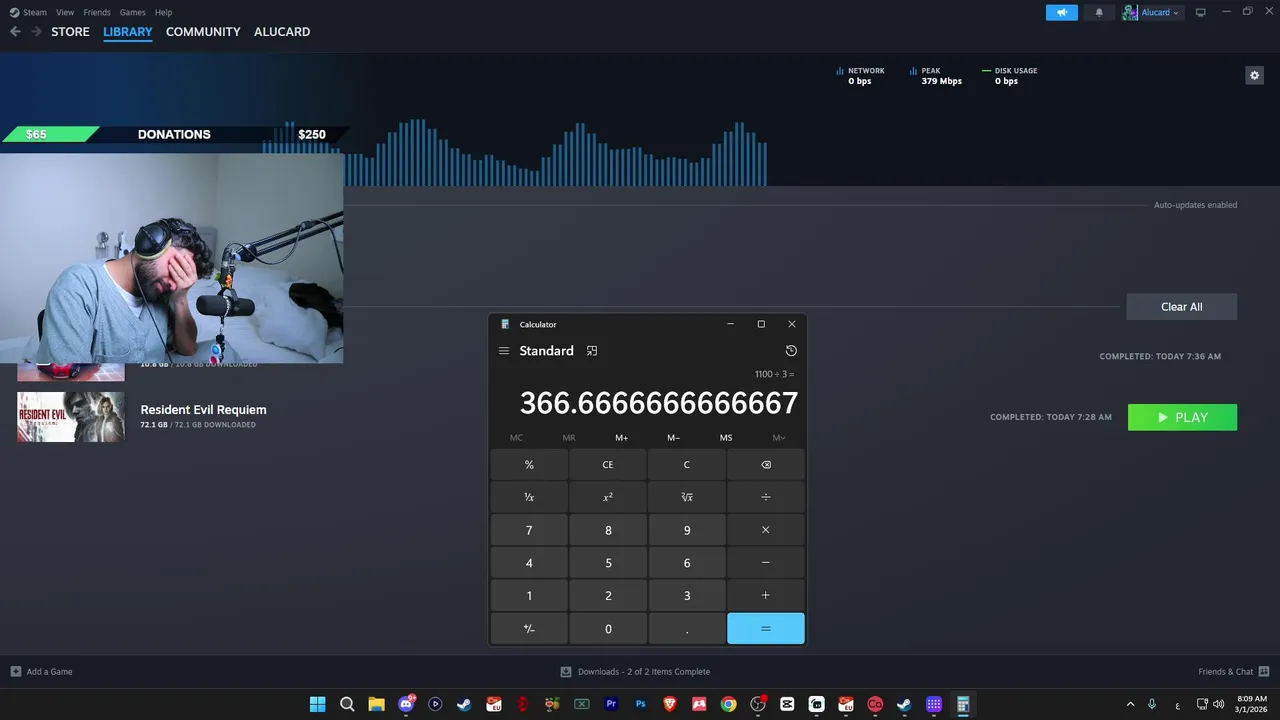Switch to the COMMUNITY tab
Image resolution: width=1280 pixels, height=720 pixels.
click(x=203, y=32)
